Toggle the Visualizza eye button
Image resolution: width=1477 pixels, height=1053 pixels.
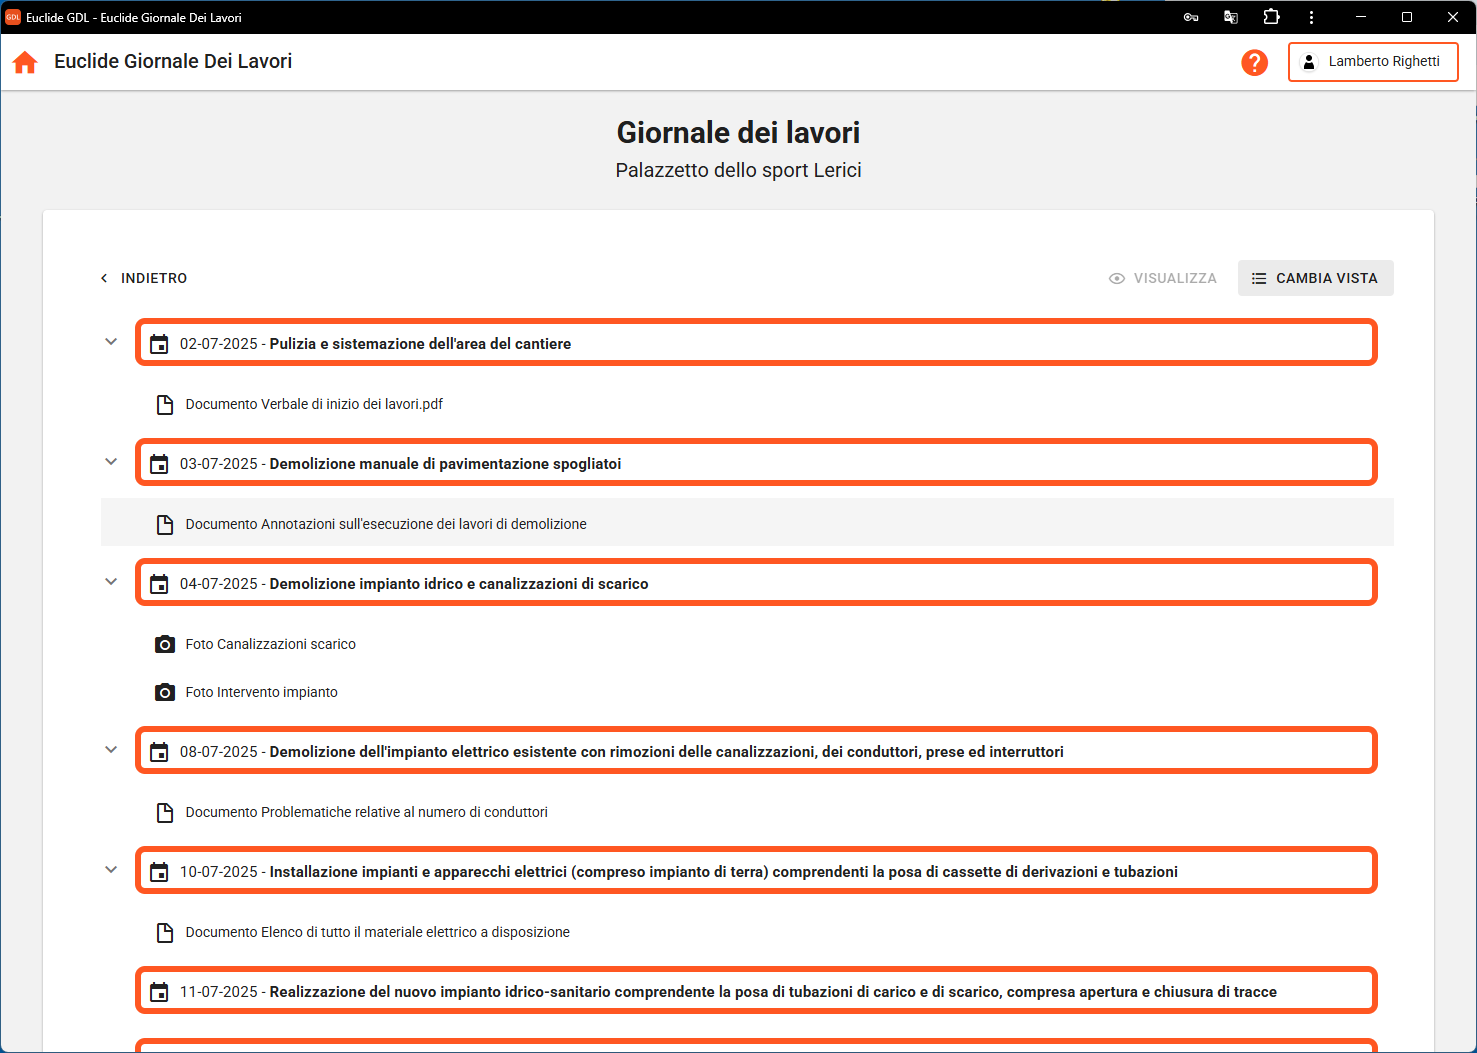coord(1163,278)
